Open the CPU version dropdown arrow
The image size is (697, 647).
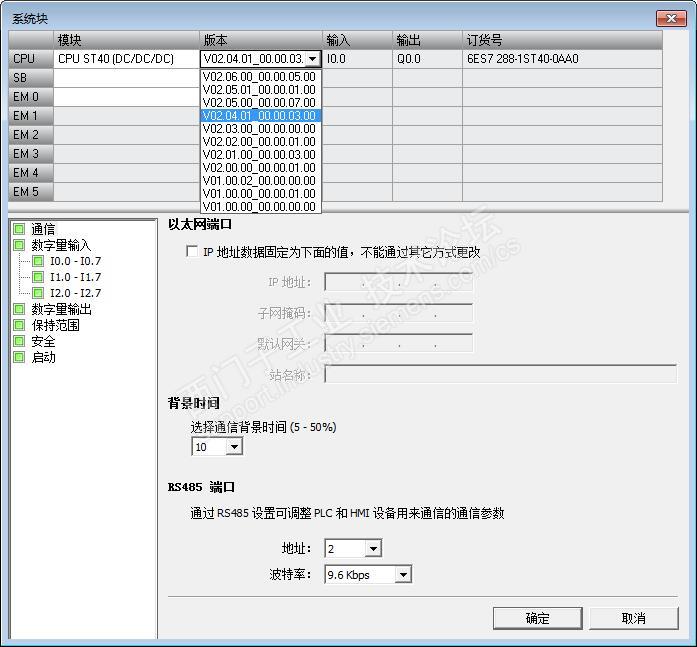point(313,59)
